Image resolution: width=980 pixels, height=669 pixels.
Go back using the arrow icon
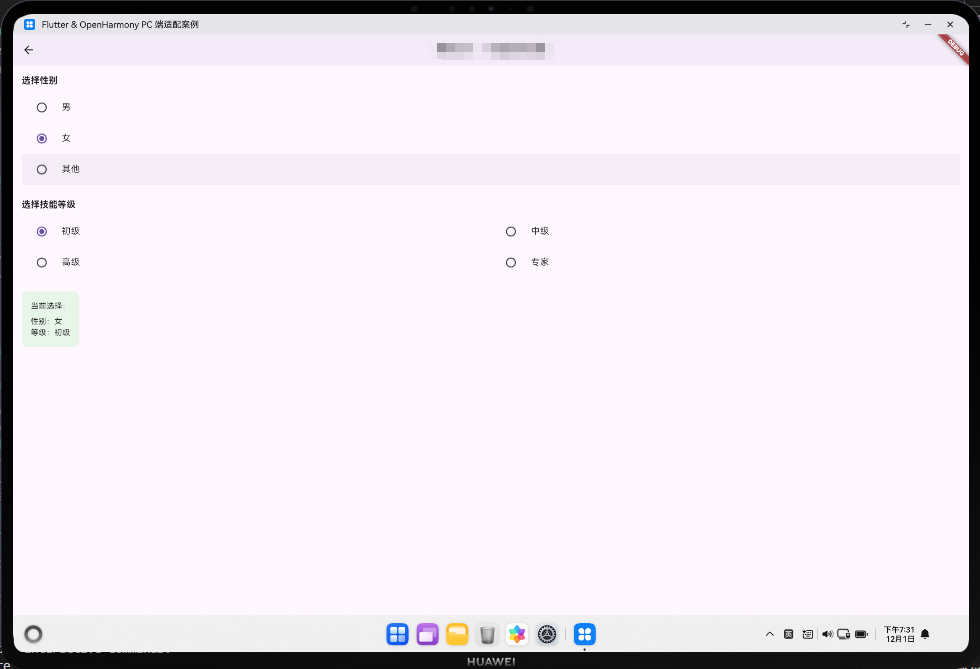click(29, 50)
